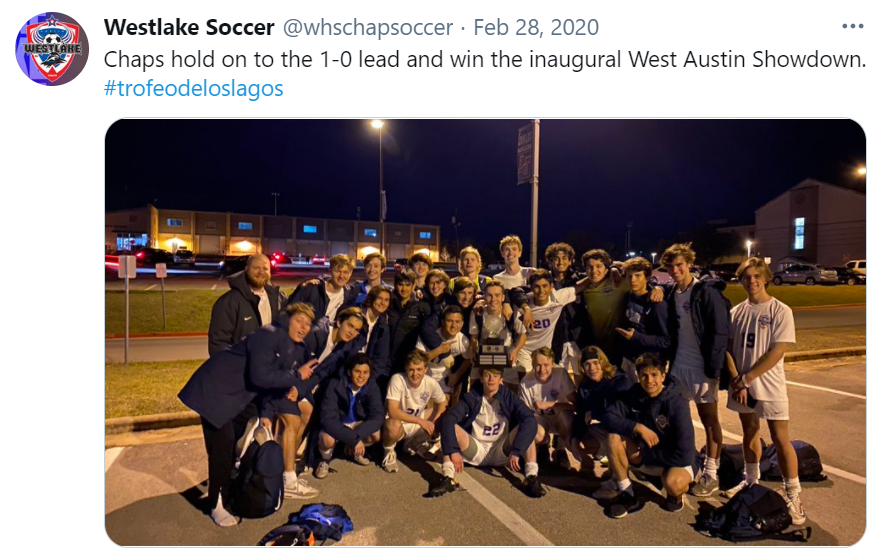The image size is (877, 554).
Task: Open the Feb 28, 2020 timestamp
Action: point(536,27)
